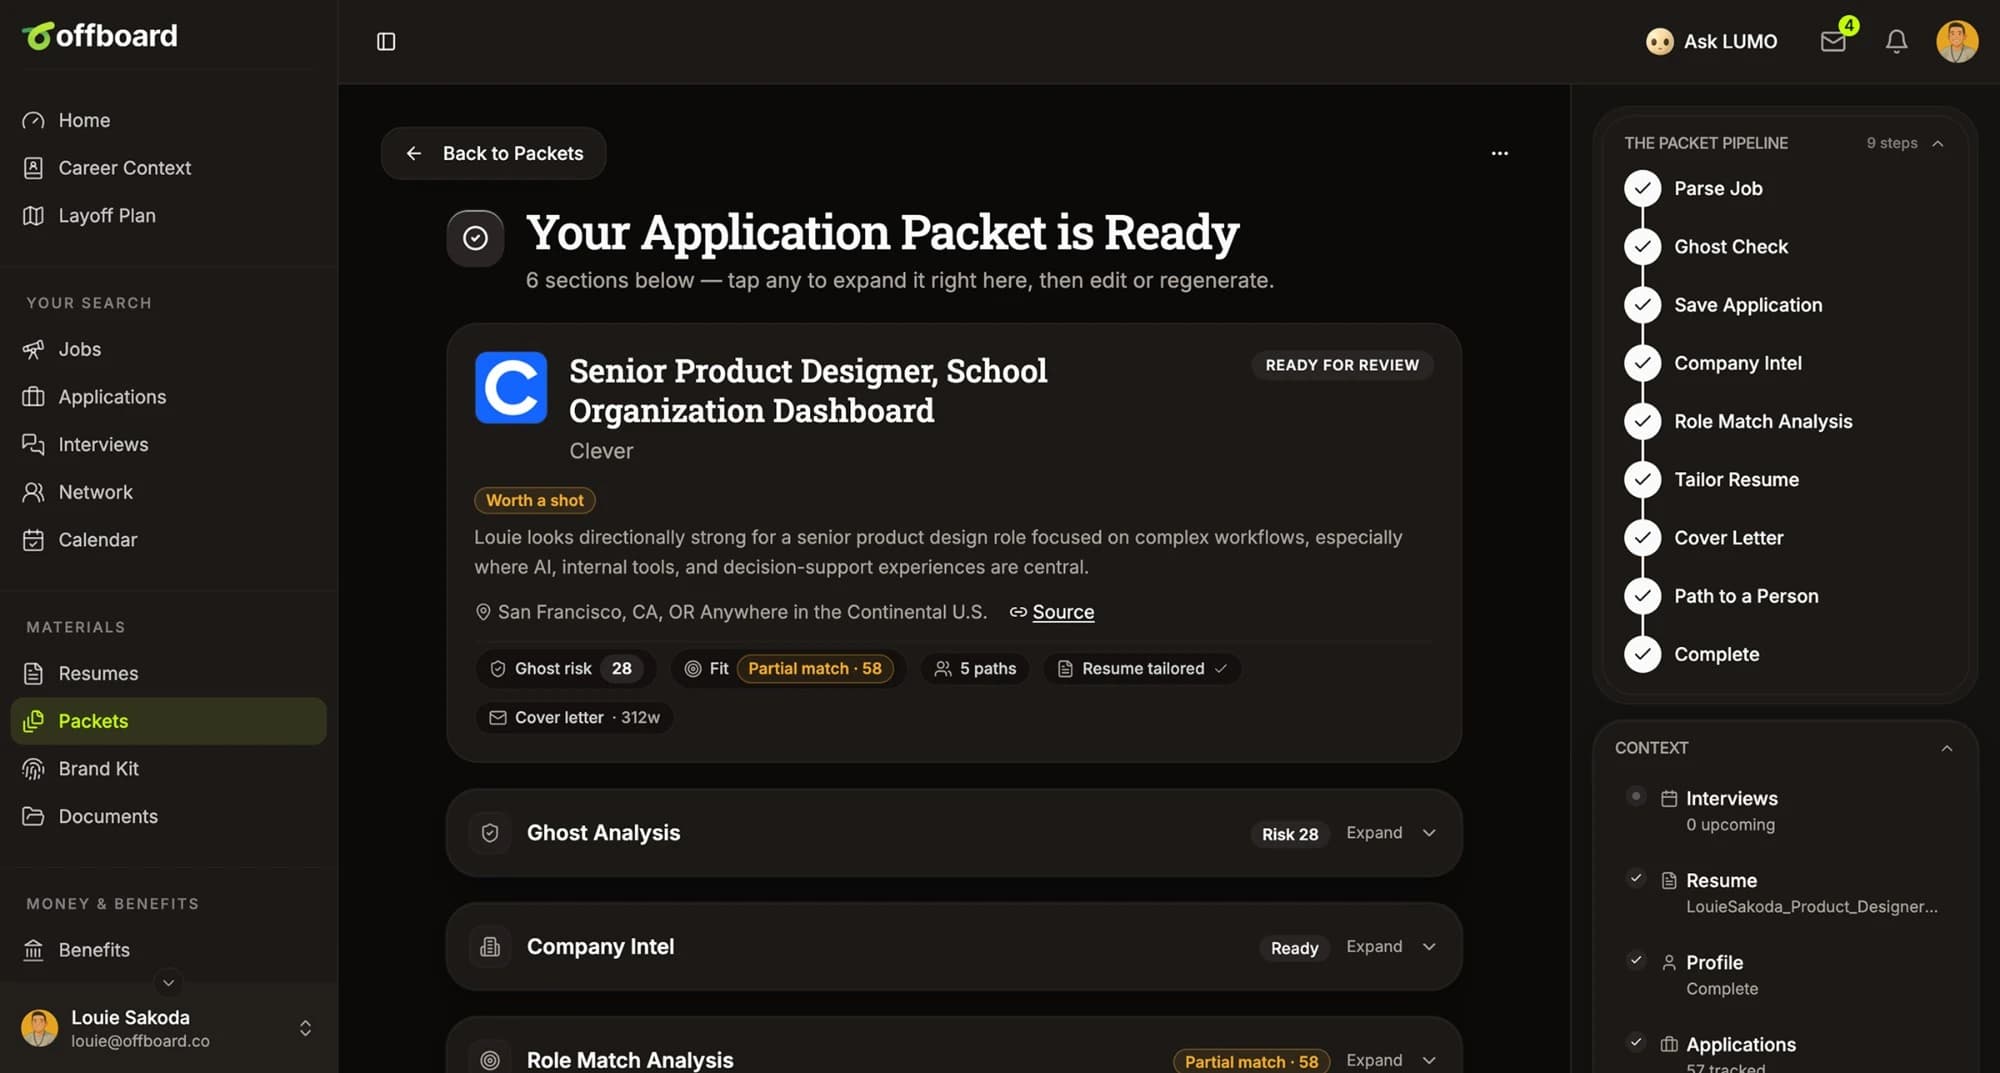
Task: Click the Ghost risk 28 chip
Action: [x=565, y=668]
